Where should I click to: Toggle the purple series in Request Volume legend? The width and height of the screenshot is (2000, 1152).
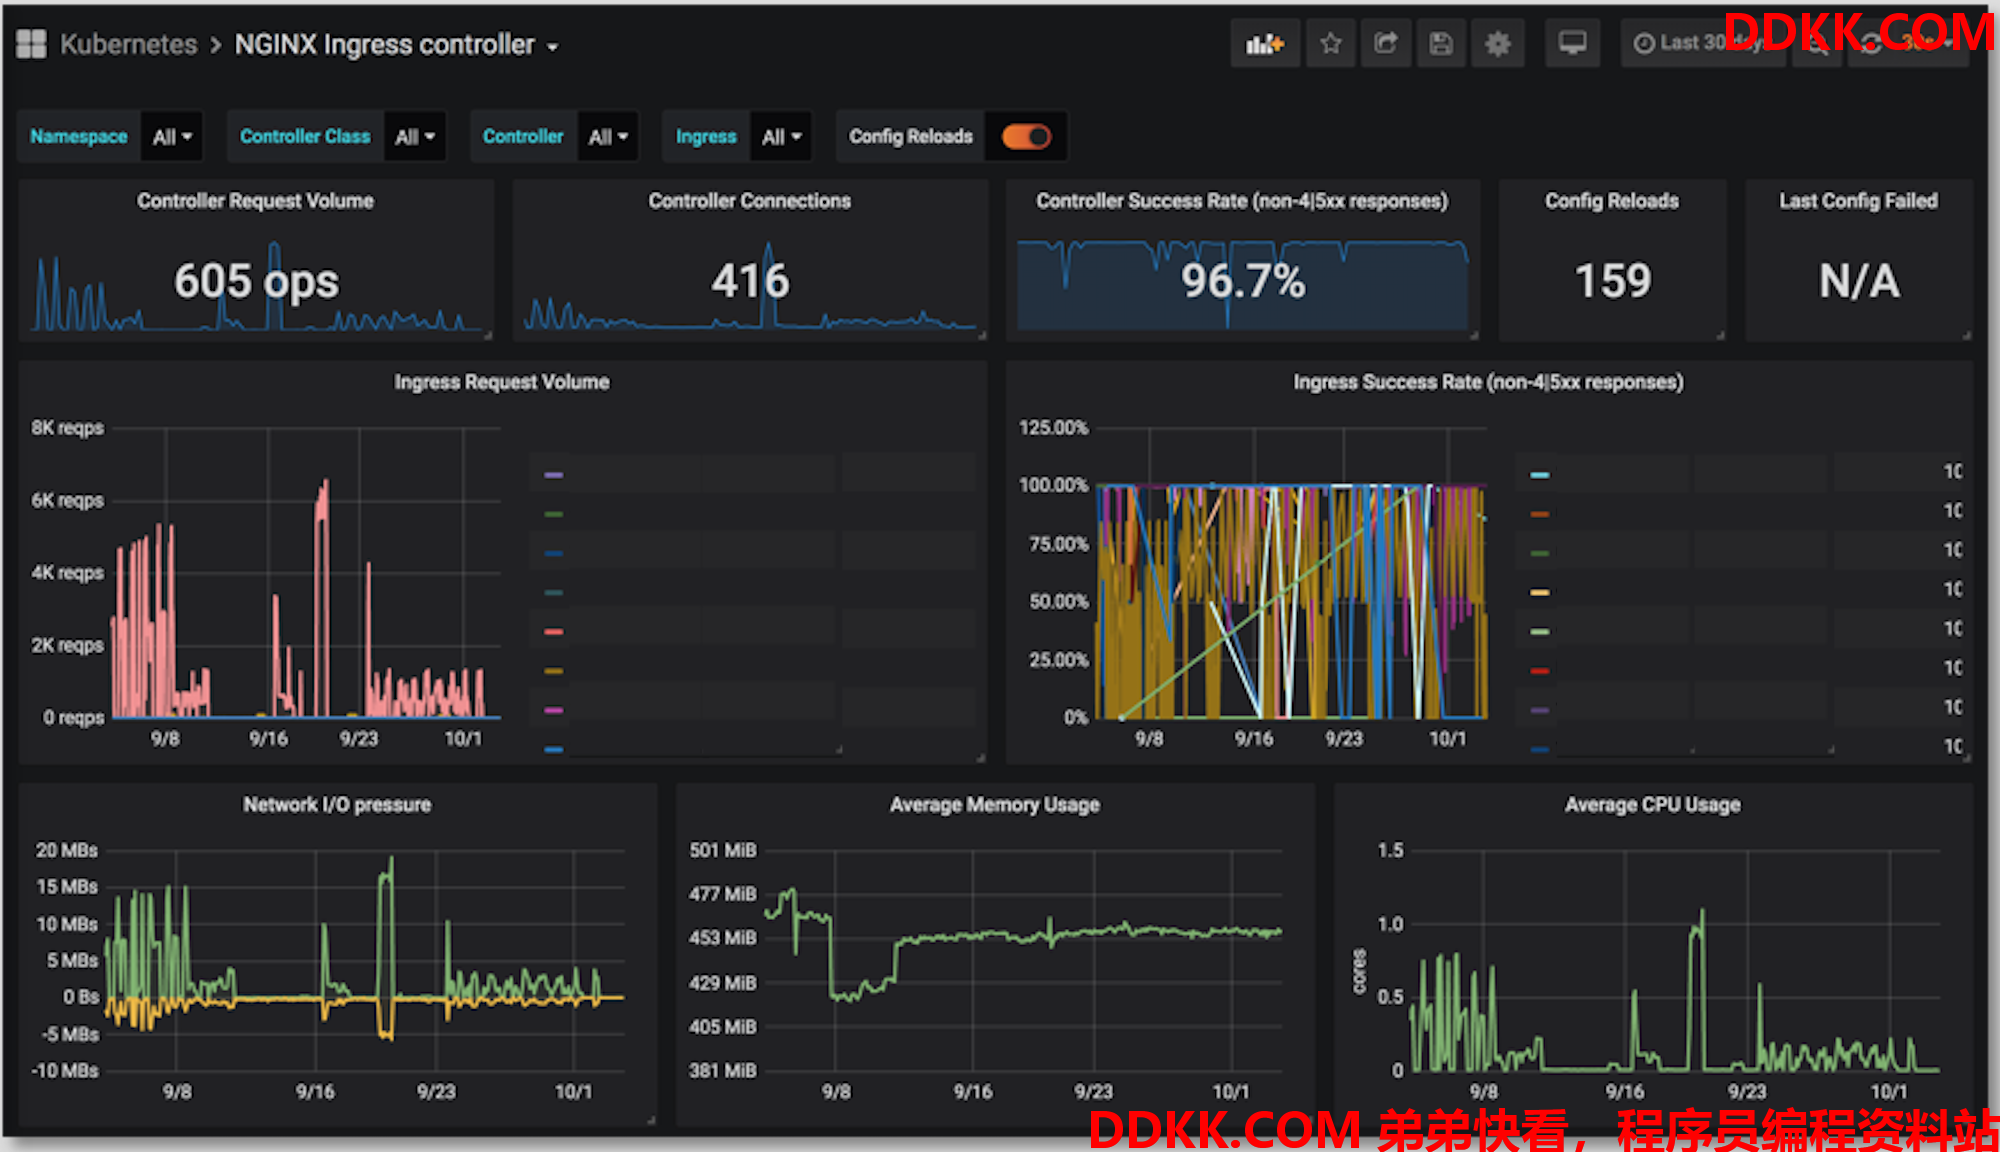click(553, 475)
